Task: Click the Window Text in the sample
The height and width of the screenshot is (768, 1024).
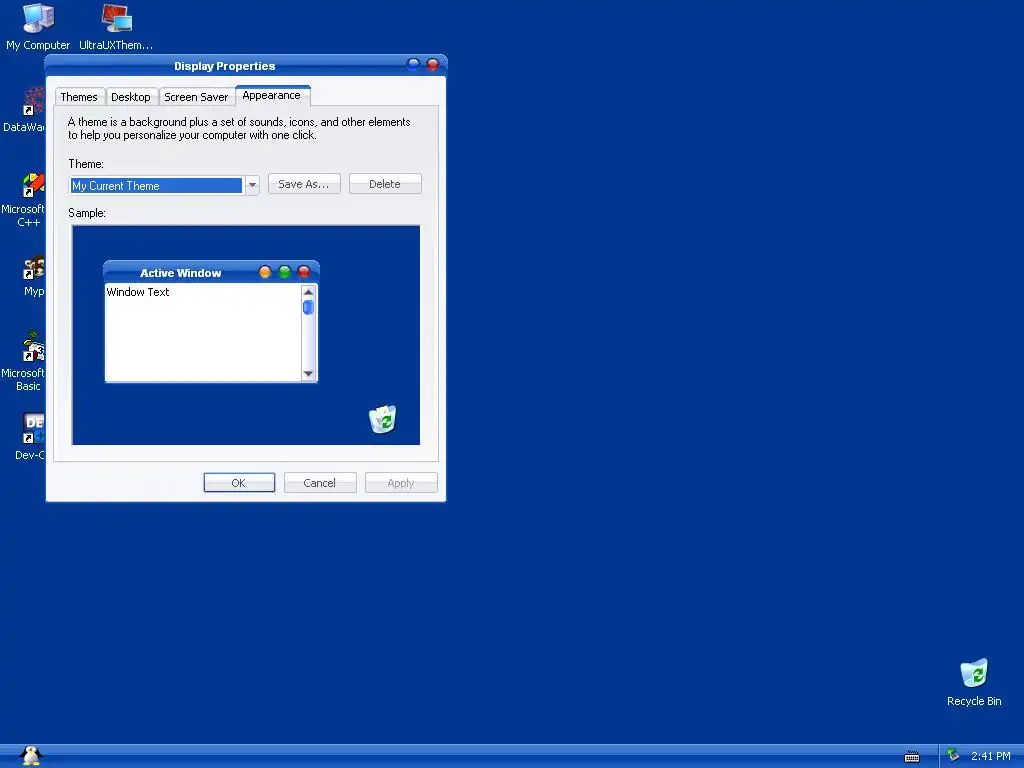Action: pos(138,292)
